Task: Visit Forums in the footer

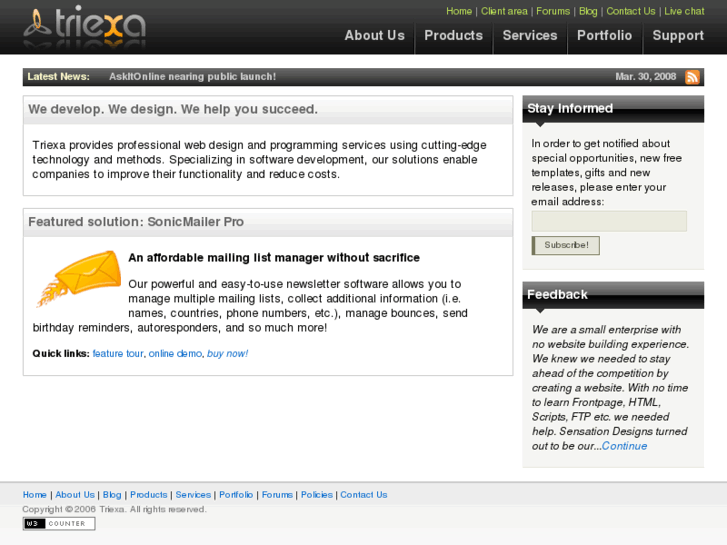Action: [277, 495]
